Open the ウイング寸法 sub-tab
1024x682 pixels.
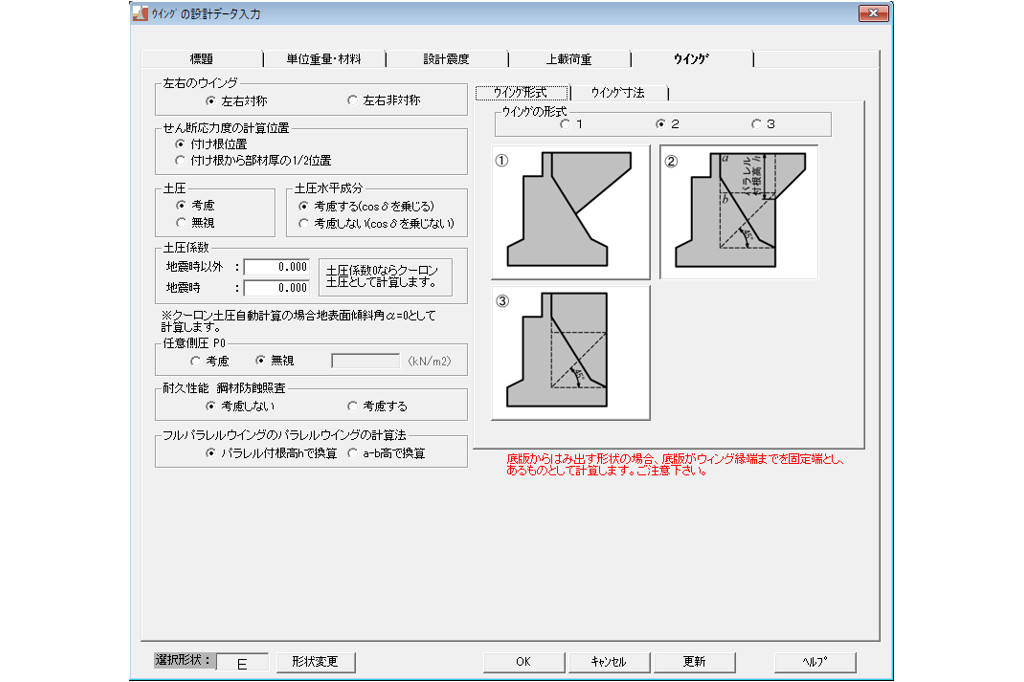tap(617, 93)
